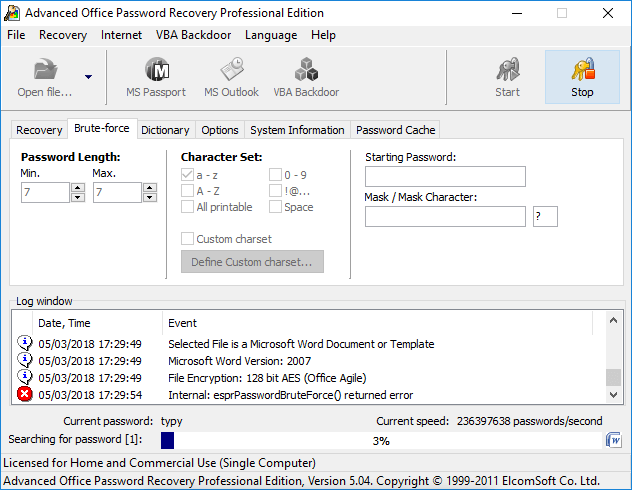Select the Brute-force tab
The height and width of the screenshot is (490, 632).
coord(102,128)
